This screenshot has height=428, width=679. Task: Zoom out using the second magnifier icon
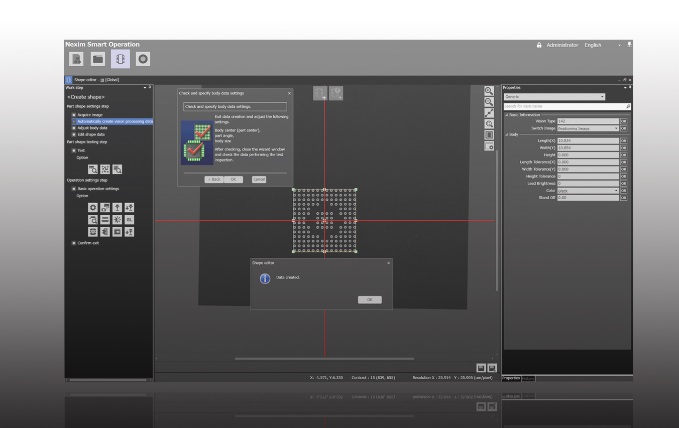(x=489, y=102)
